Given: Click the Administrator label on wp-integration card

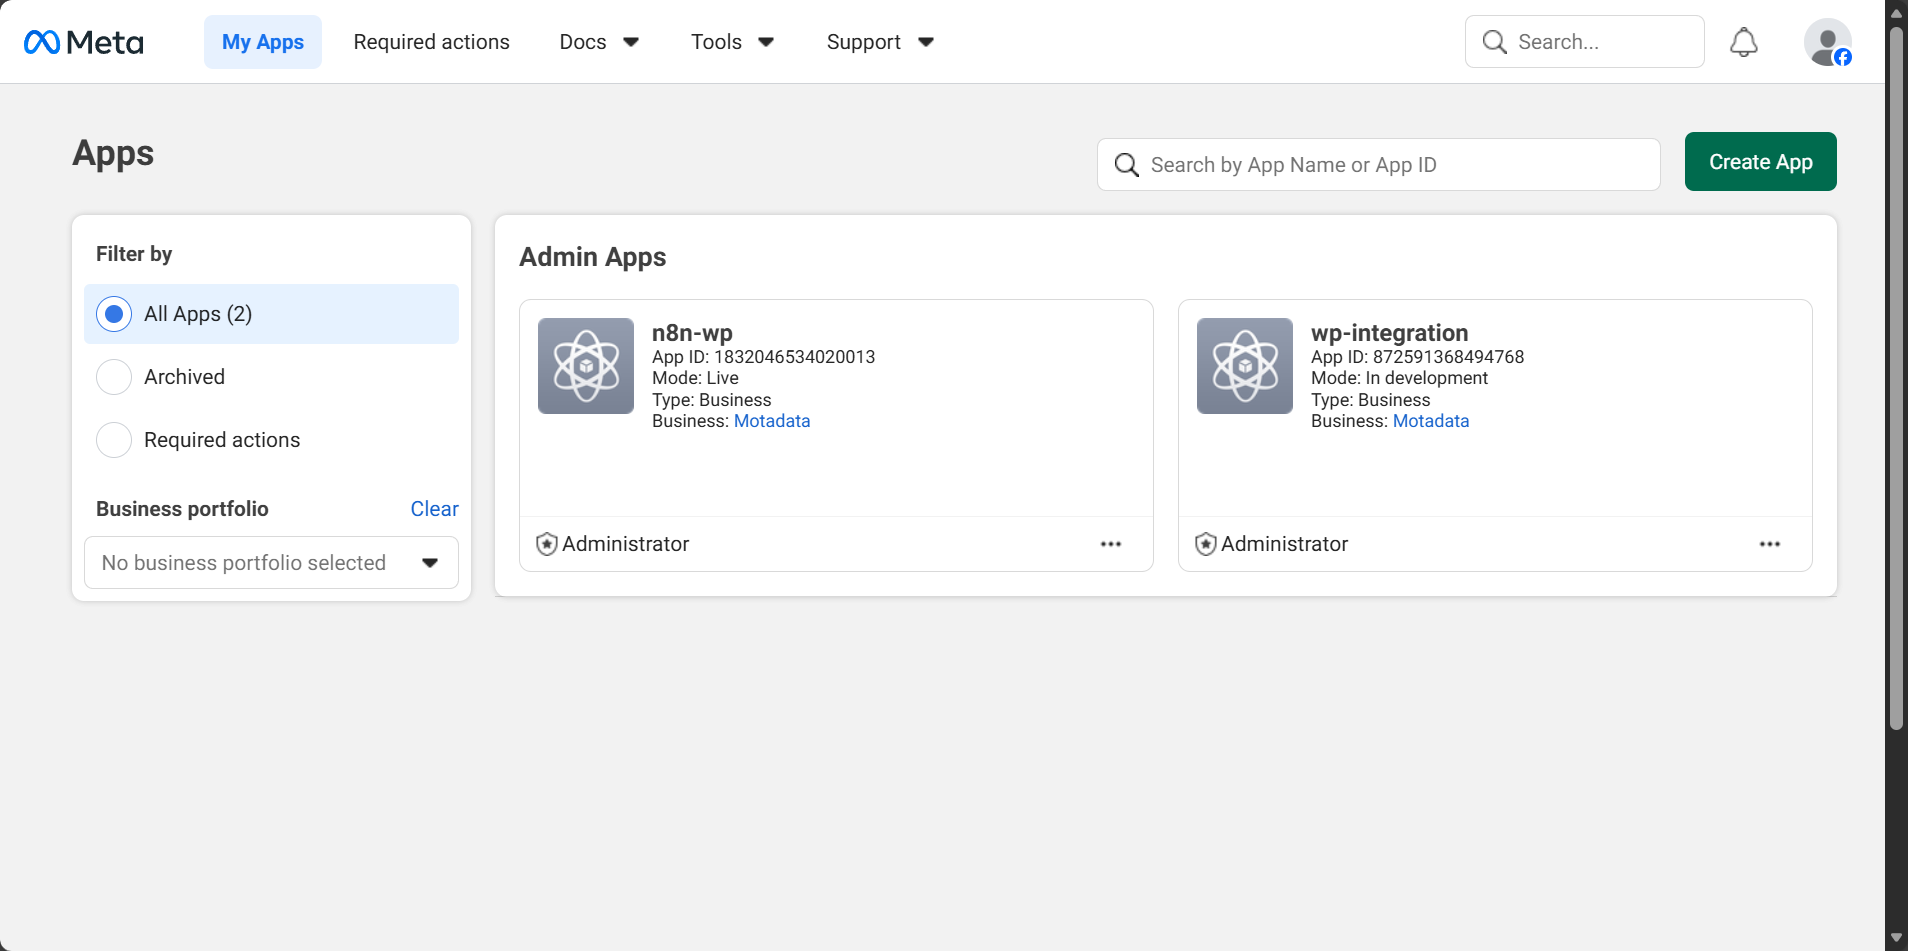Looking at the screenshot, I should tap(1285, 544).
